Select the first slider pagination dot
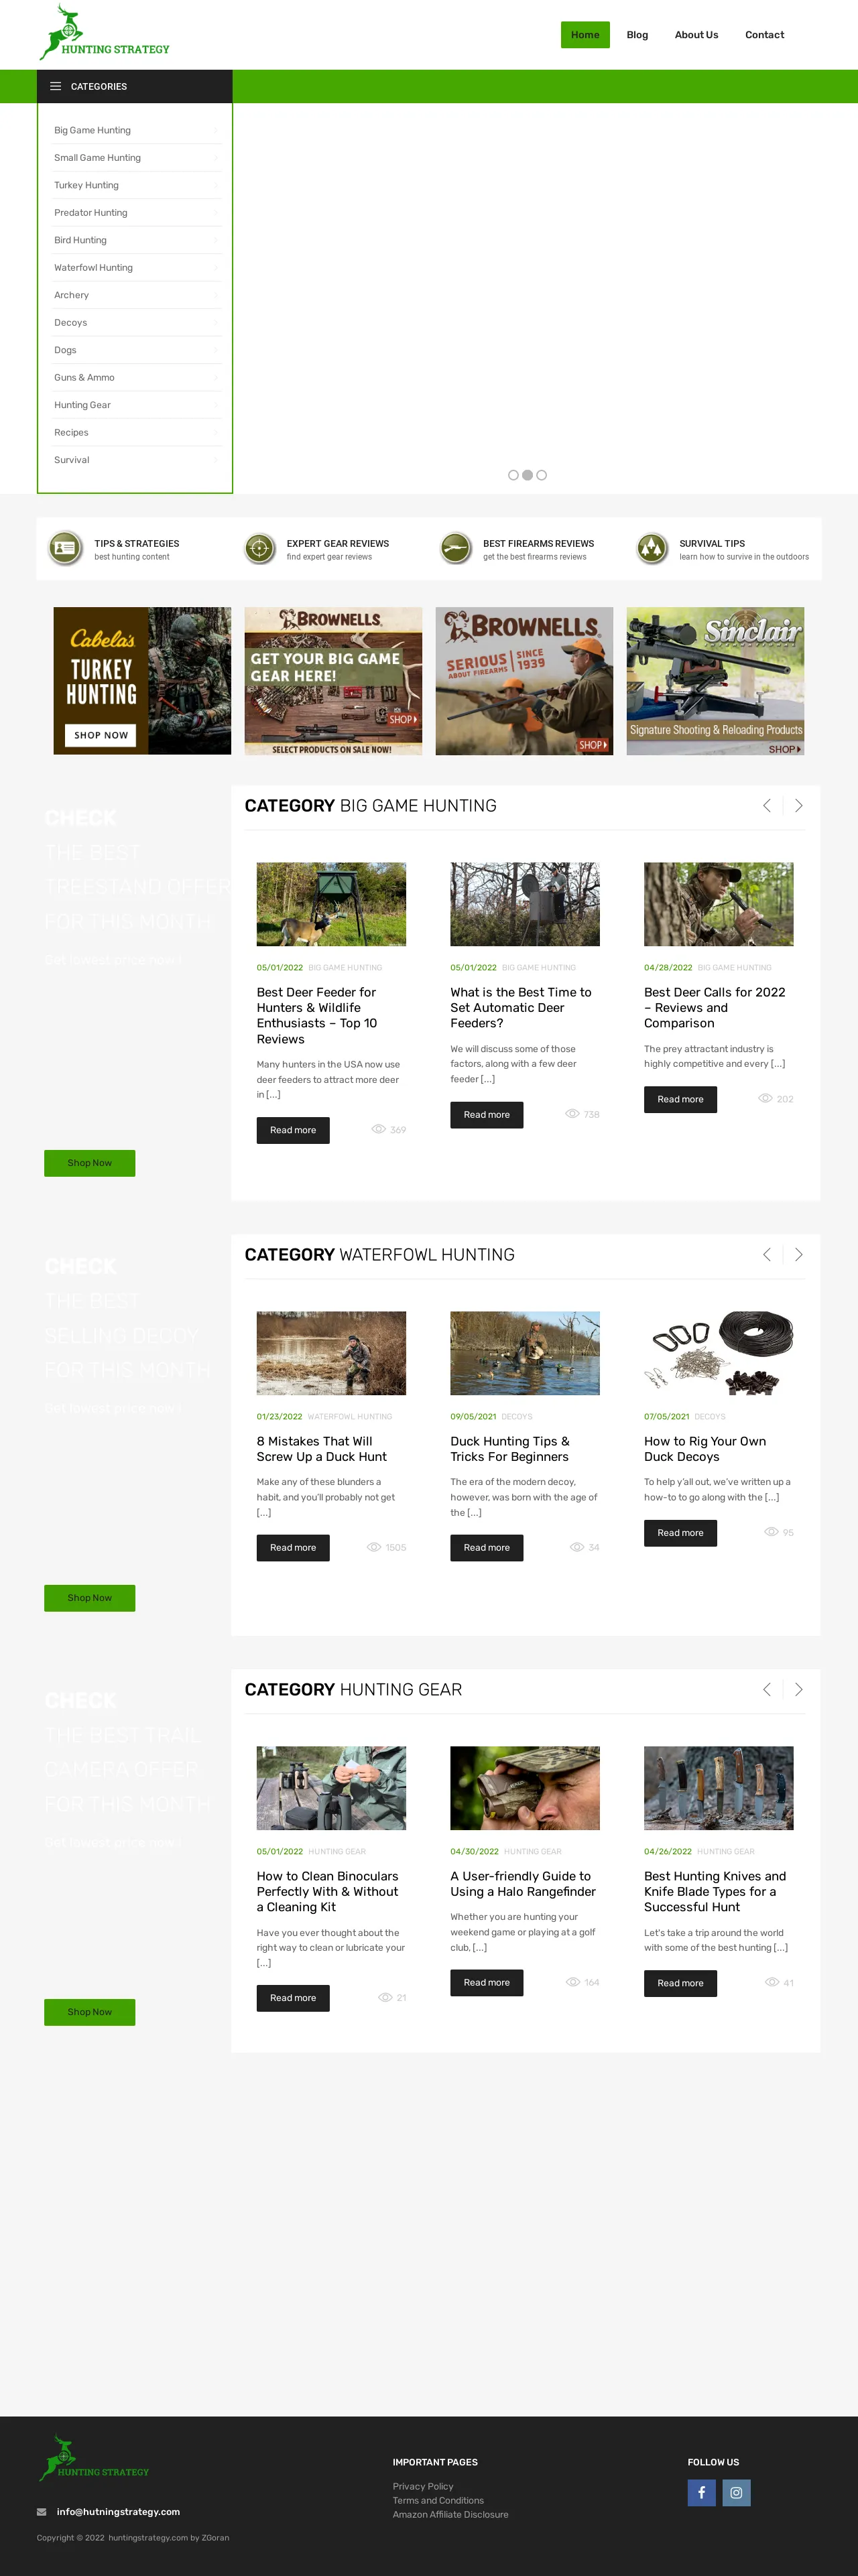Viewport: 858px width, 2576px height. [513, 475]
